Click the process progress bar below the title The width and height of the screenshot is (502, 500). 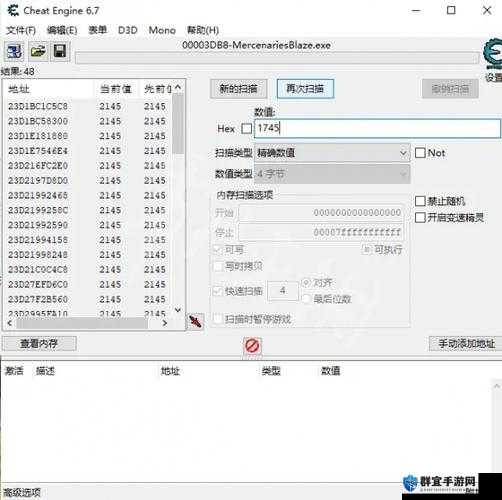pos(277,58)
